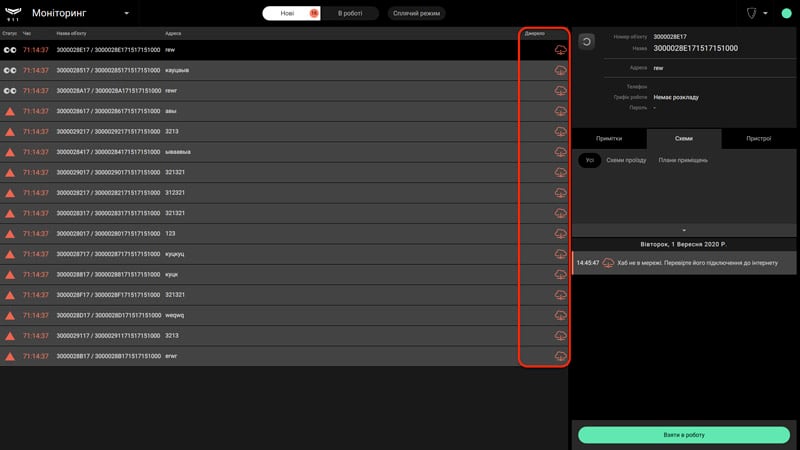Open the Пристрої tab
Viewport: 800px width, 450px height.
tap(758, 139)
